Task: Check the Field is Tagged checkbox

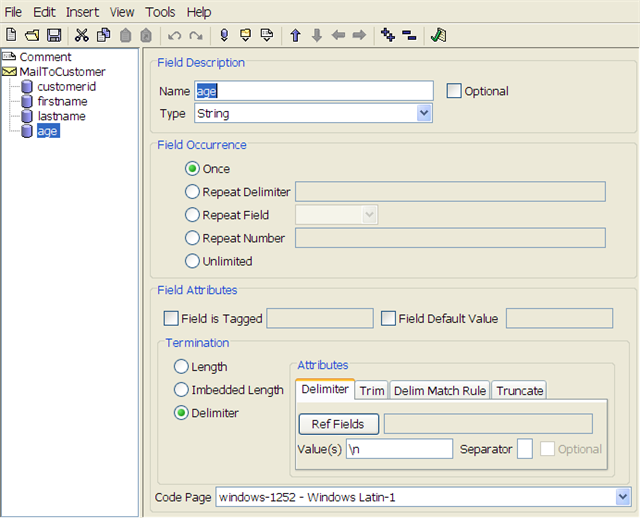Action: click(170, 319)
